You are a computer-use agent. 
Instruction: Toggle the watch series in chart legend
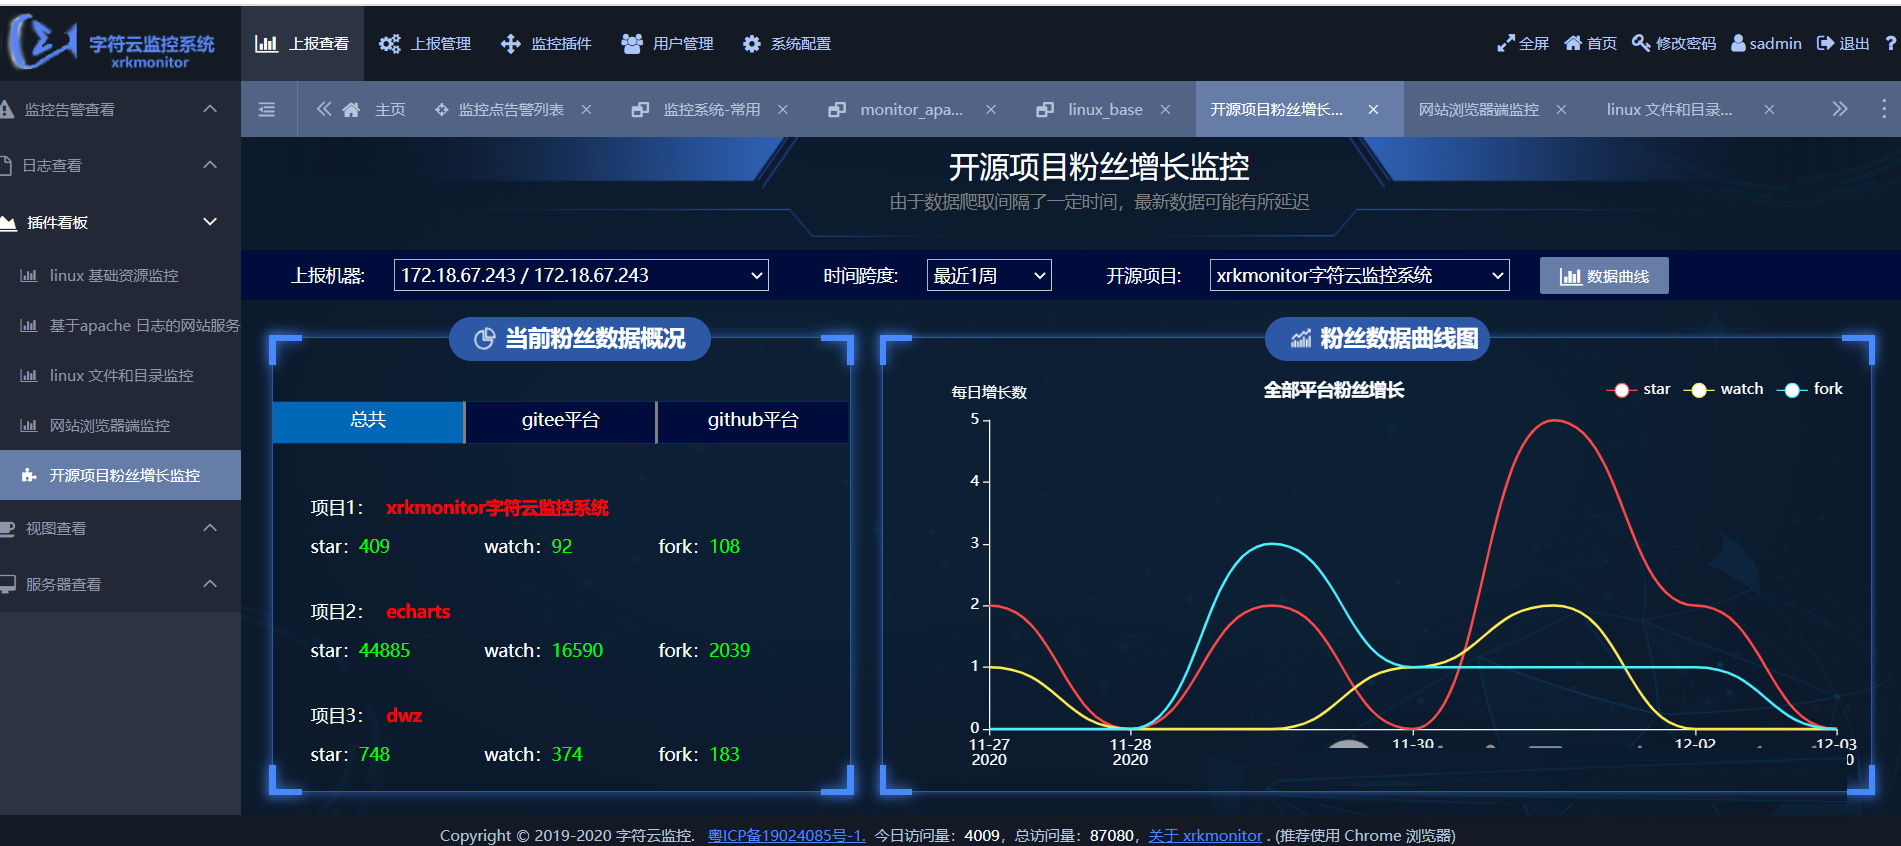(1723, 389)
